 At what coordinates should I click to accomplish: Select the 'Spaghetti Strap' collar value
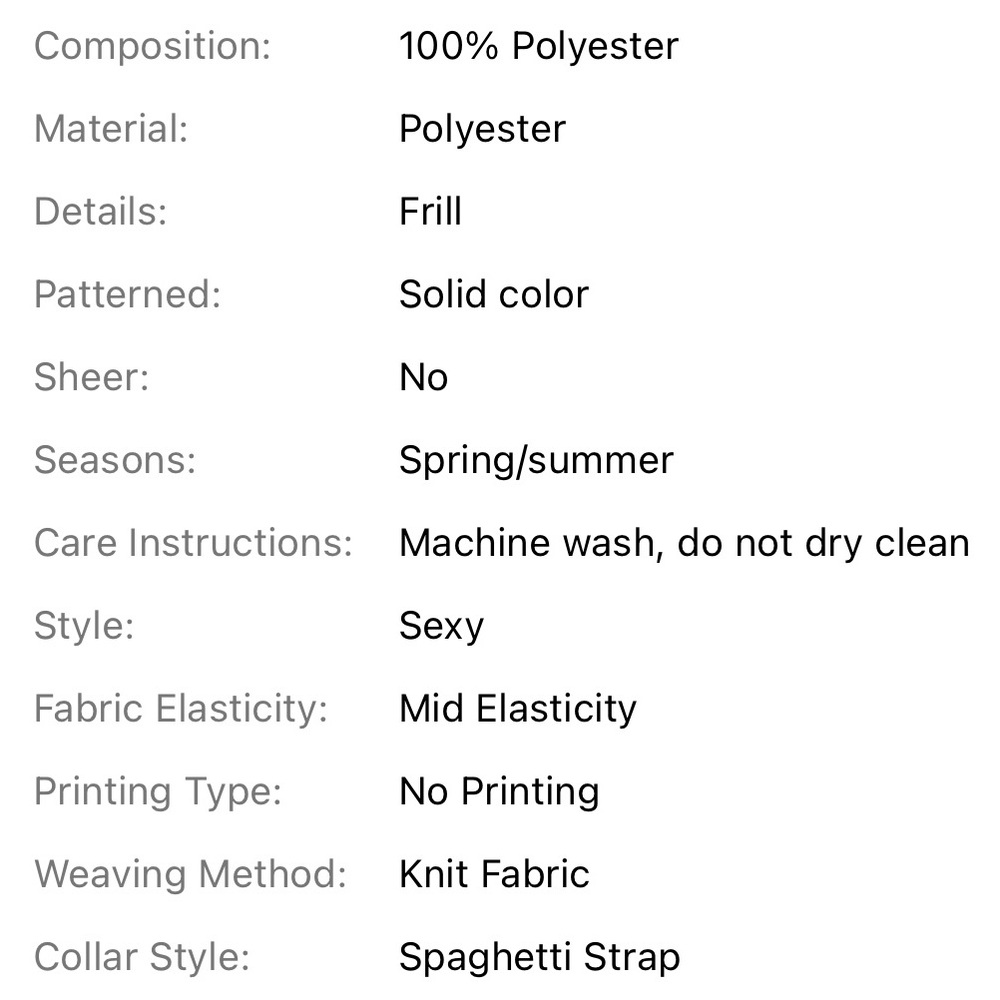coord(540,957)
